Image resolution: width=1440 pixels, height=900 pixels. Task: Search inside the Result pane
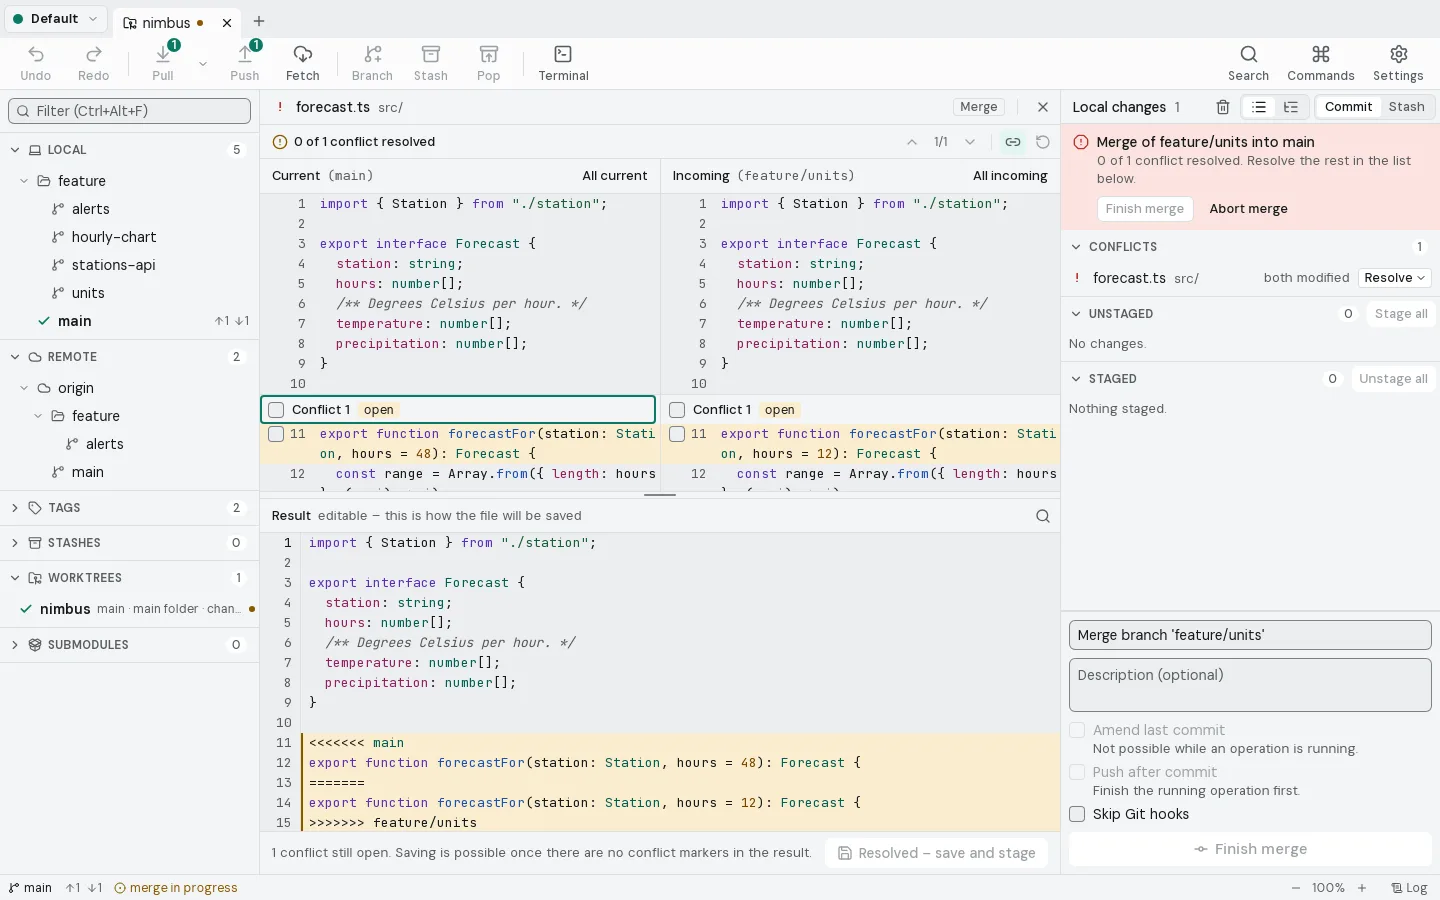tap(1043, 516)
